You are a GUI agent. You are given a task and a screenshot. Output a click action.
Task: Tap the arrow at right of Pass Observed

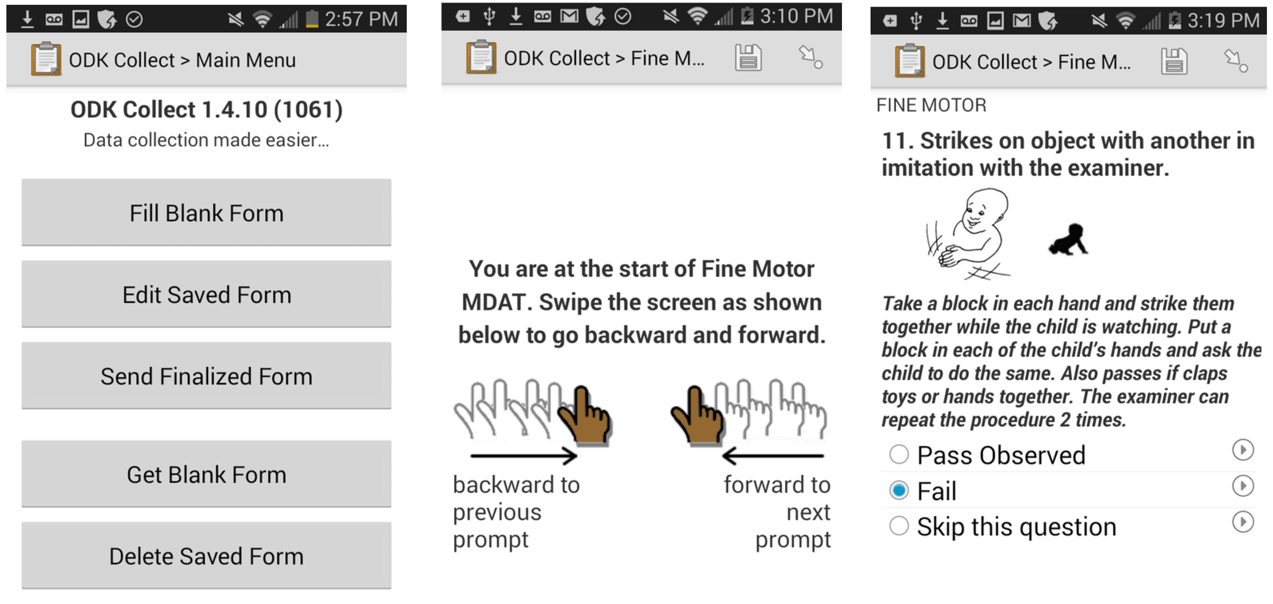tap(1243, 450)
